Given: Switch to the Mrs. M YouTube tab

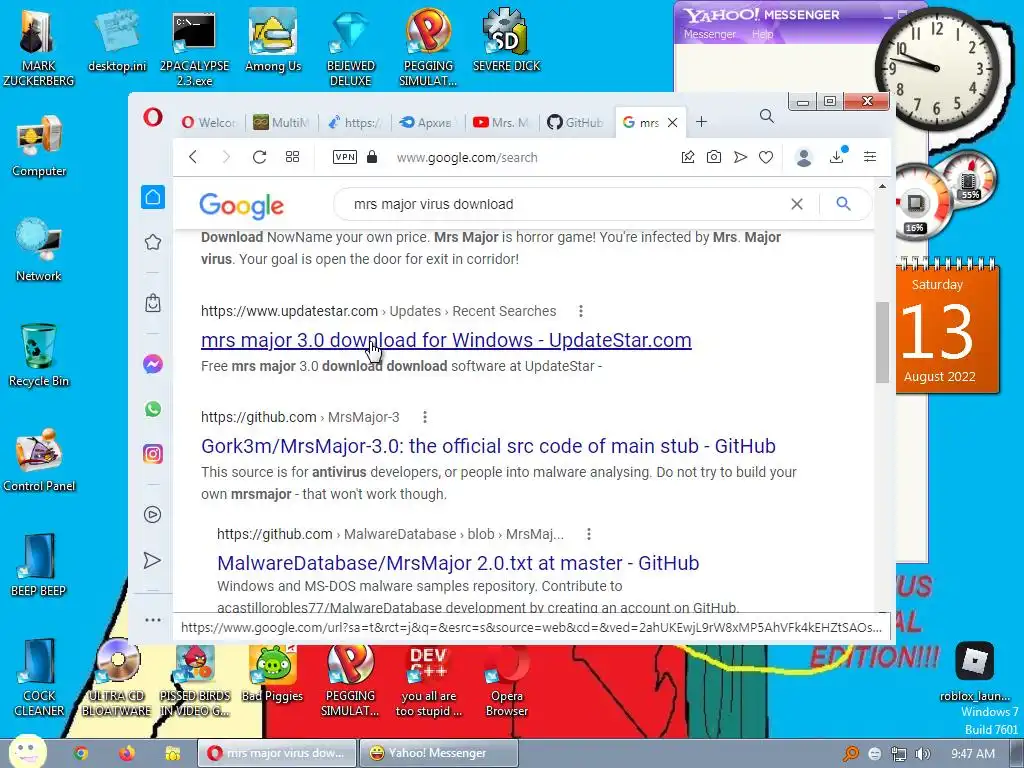Looking at the screenshot, I should coord(500,122).
